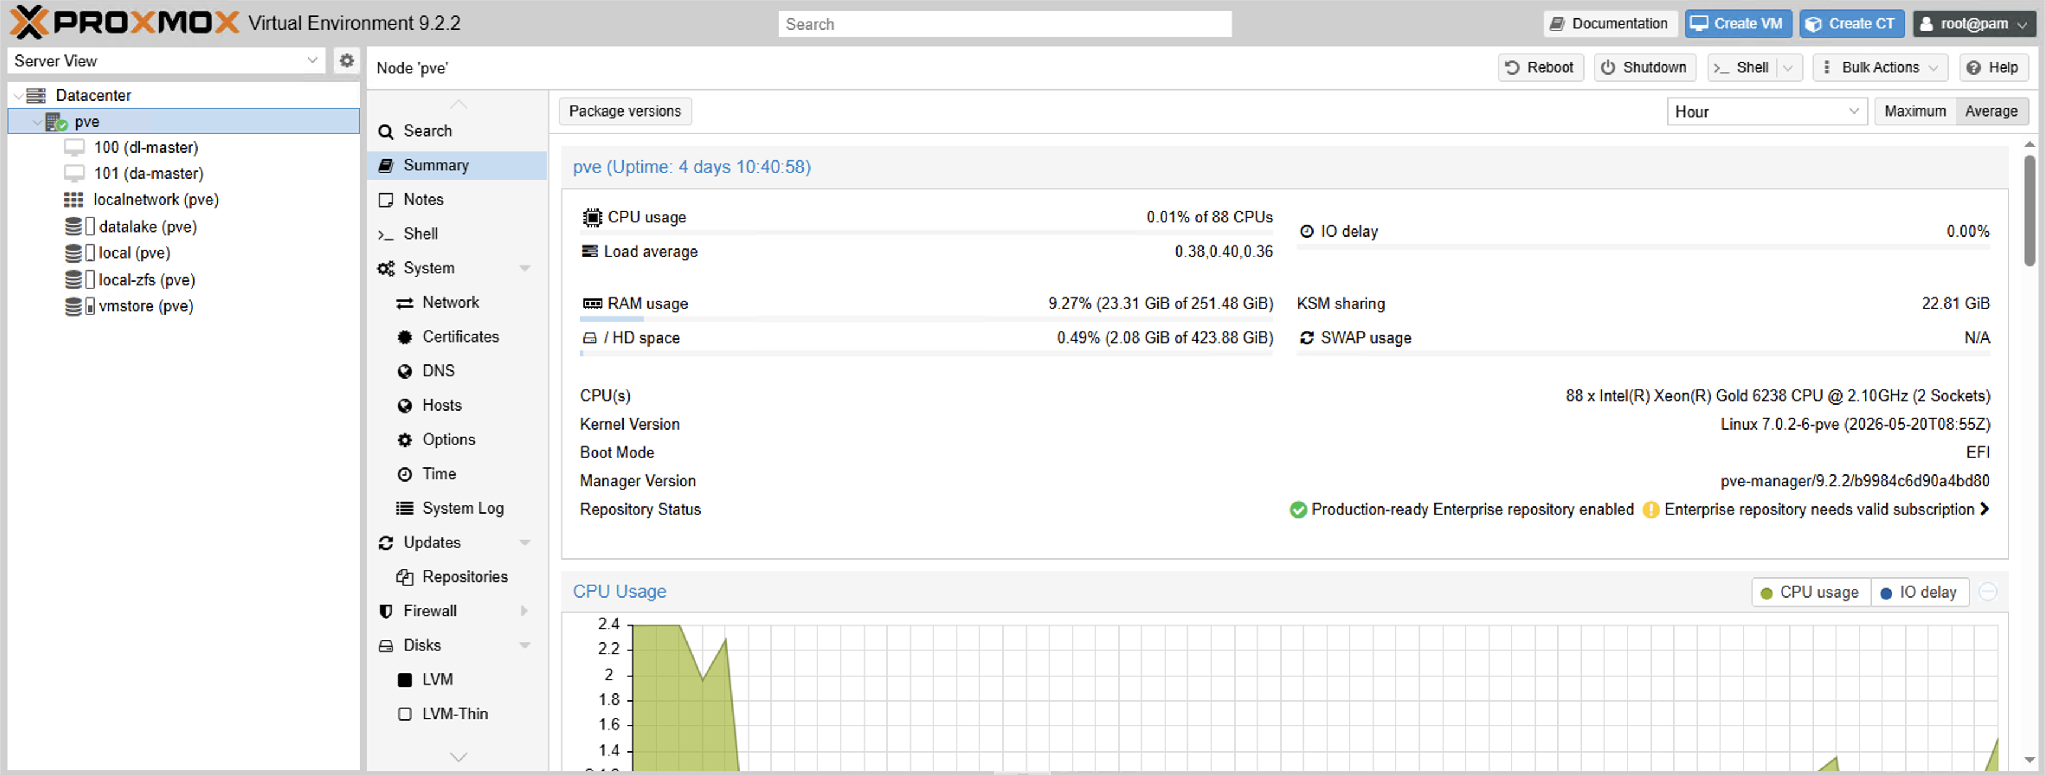Open the Summary menu item
Viewport: 2045px width, 775px height.
pyautogui.click(x=457, y=166)
